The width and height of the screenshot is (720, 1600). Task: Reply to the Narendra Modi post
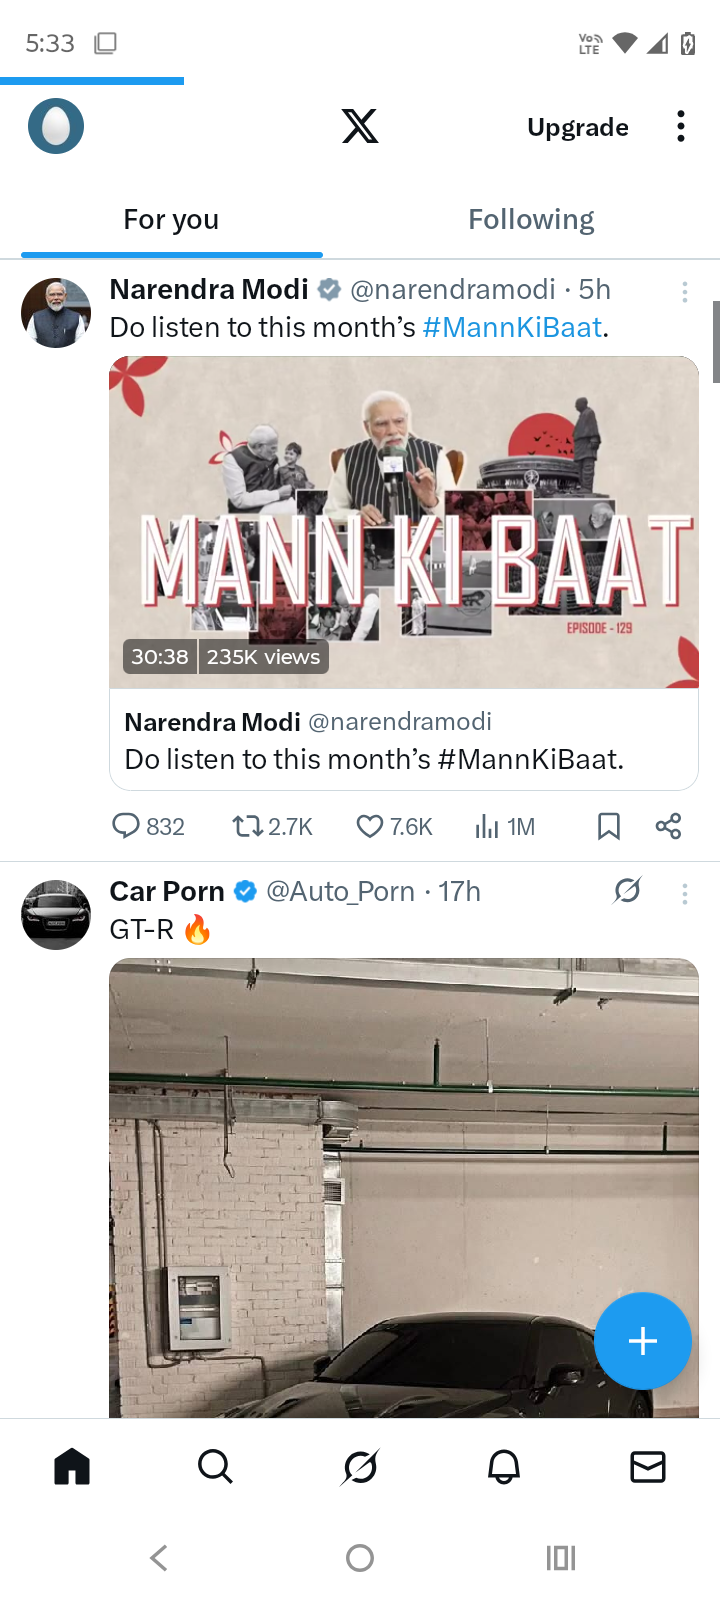tap(126, 826)
